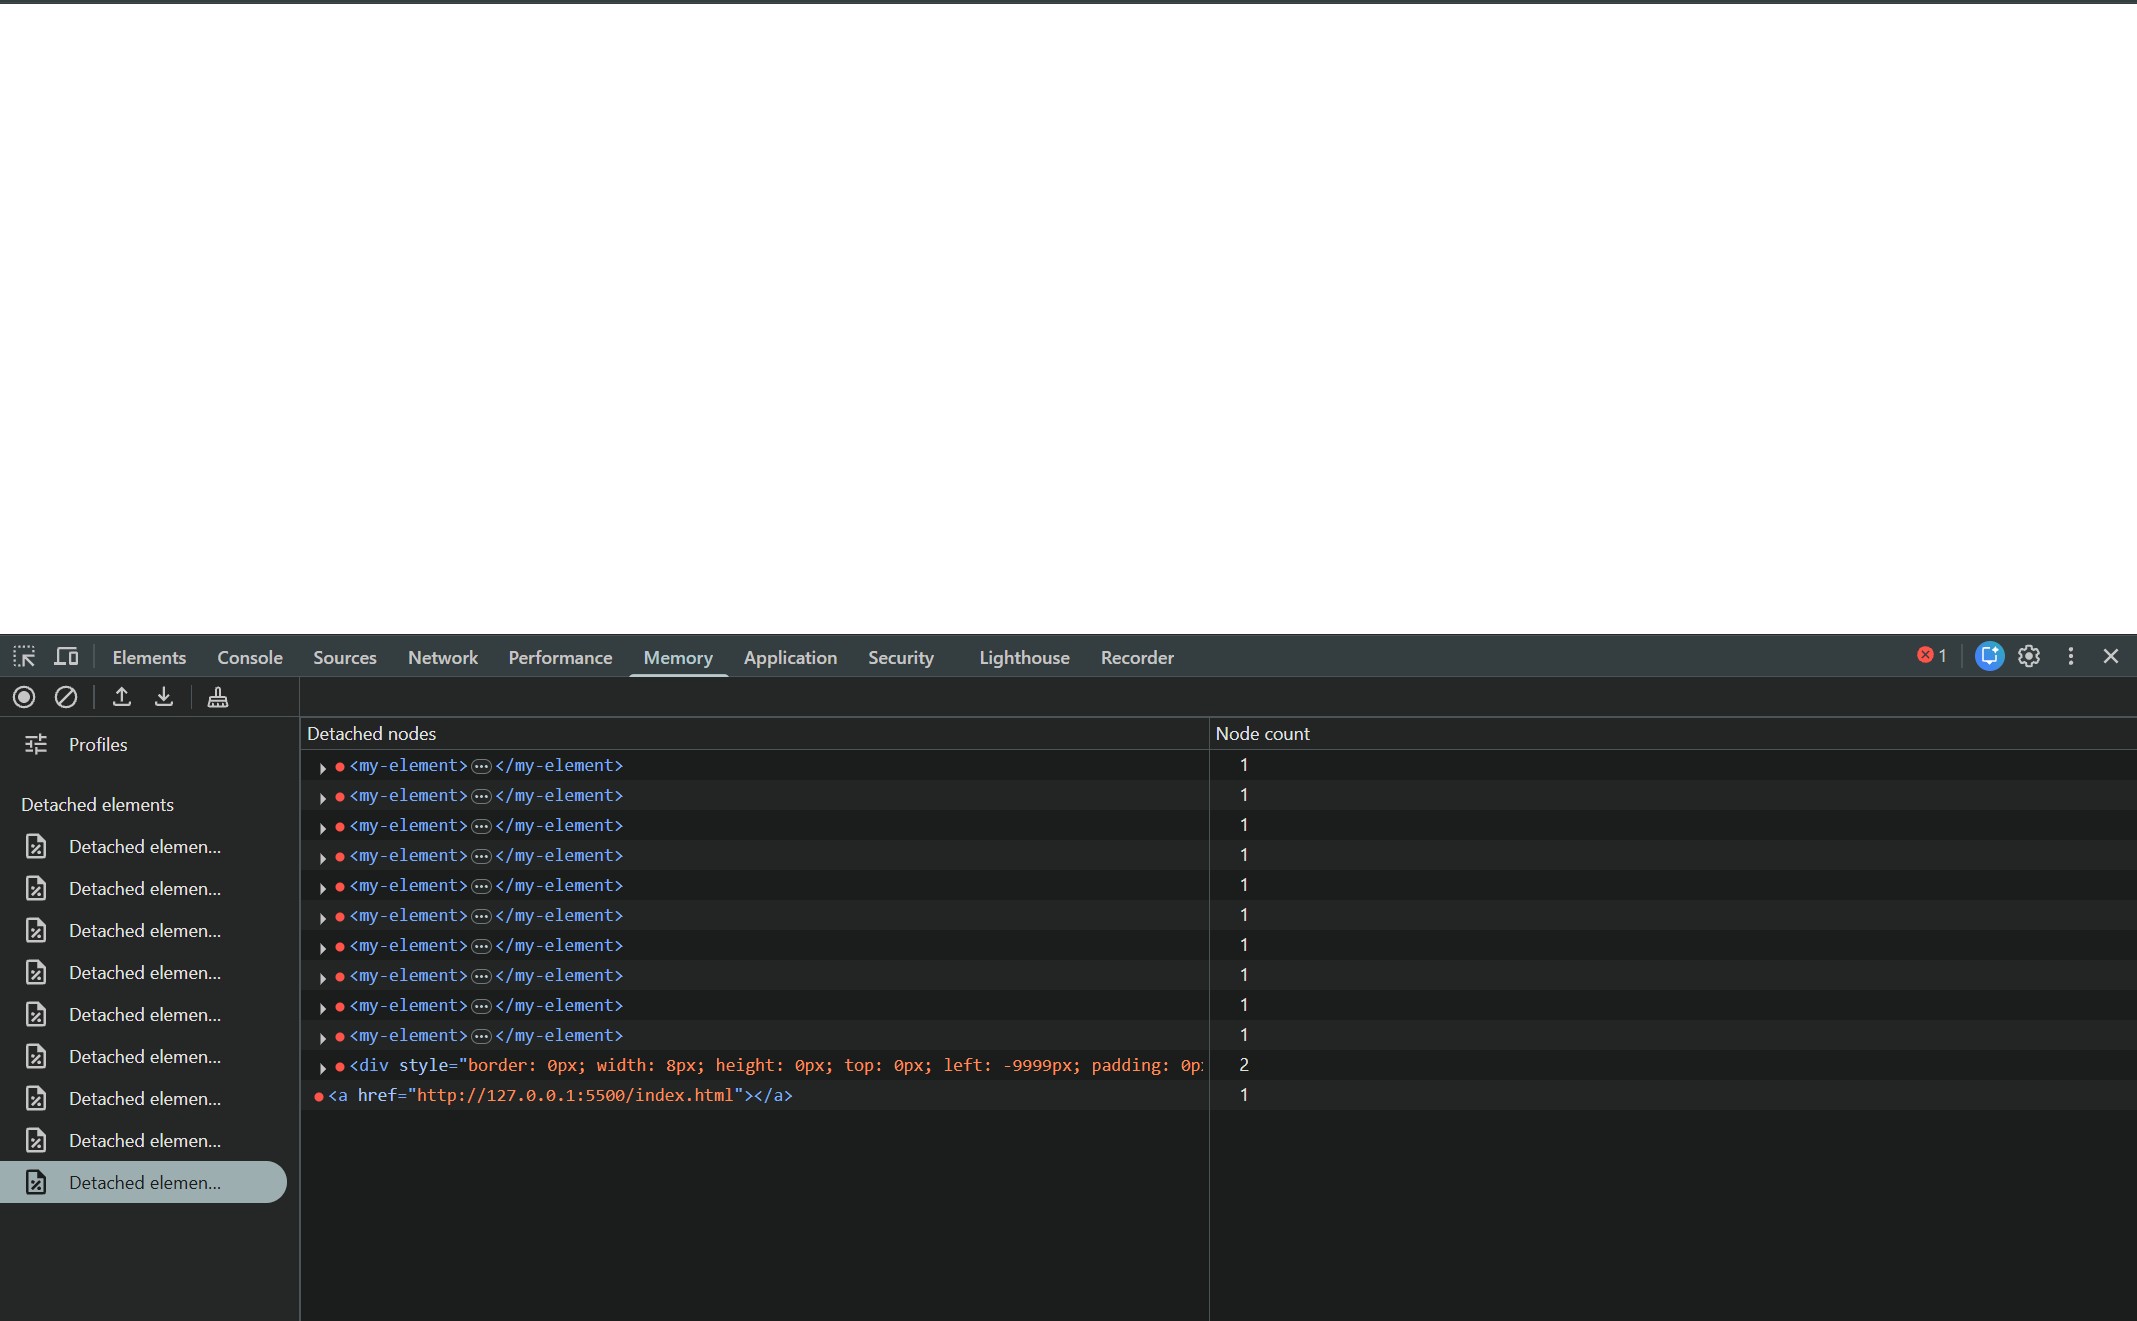
Task: Click the load profile upload icon
Action: (x=122, y=697)
